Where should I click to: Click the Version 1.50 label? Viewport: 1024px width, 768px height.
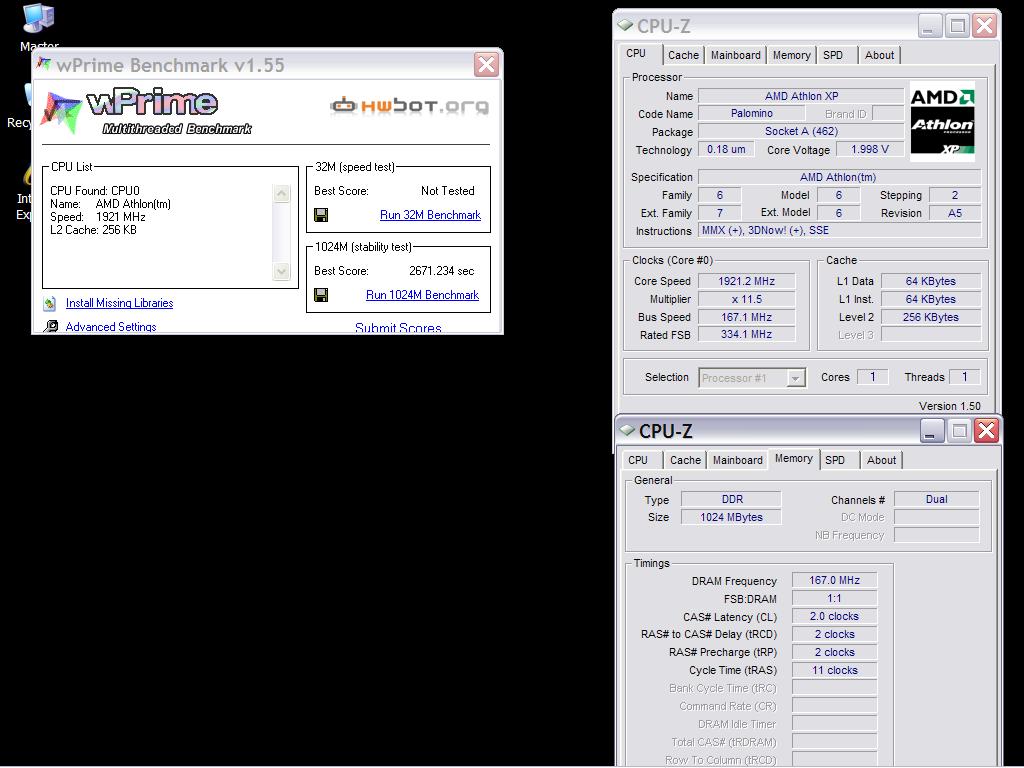point(950,406)
